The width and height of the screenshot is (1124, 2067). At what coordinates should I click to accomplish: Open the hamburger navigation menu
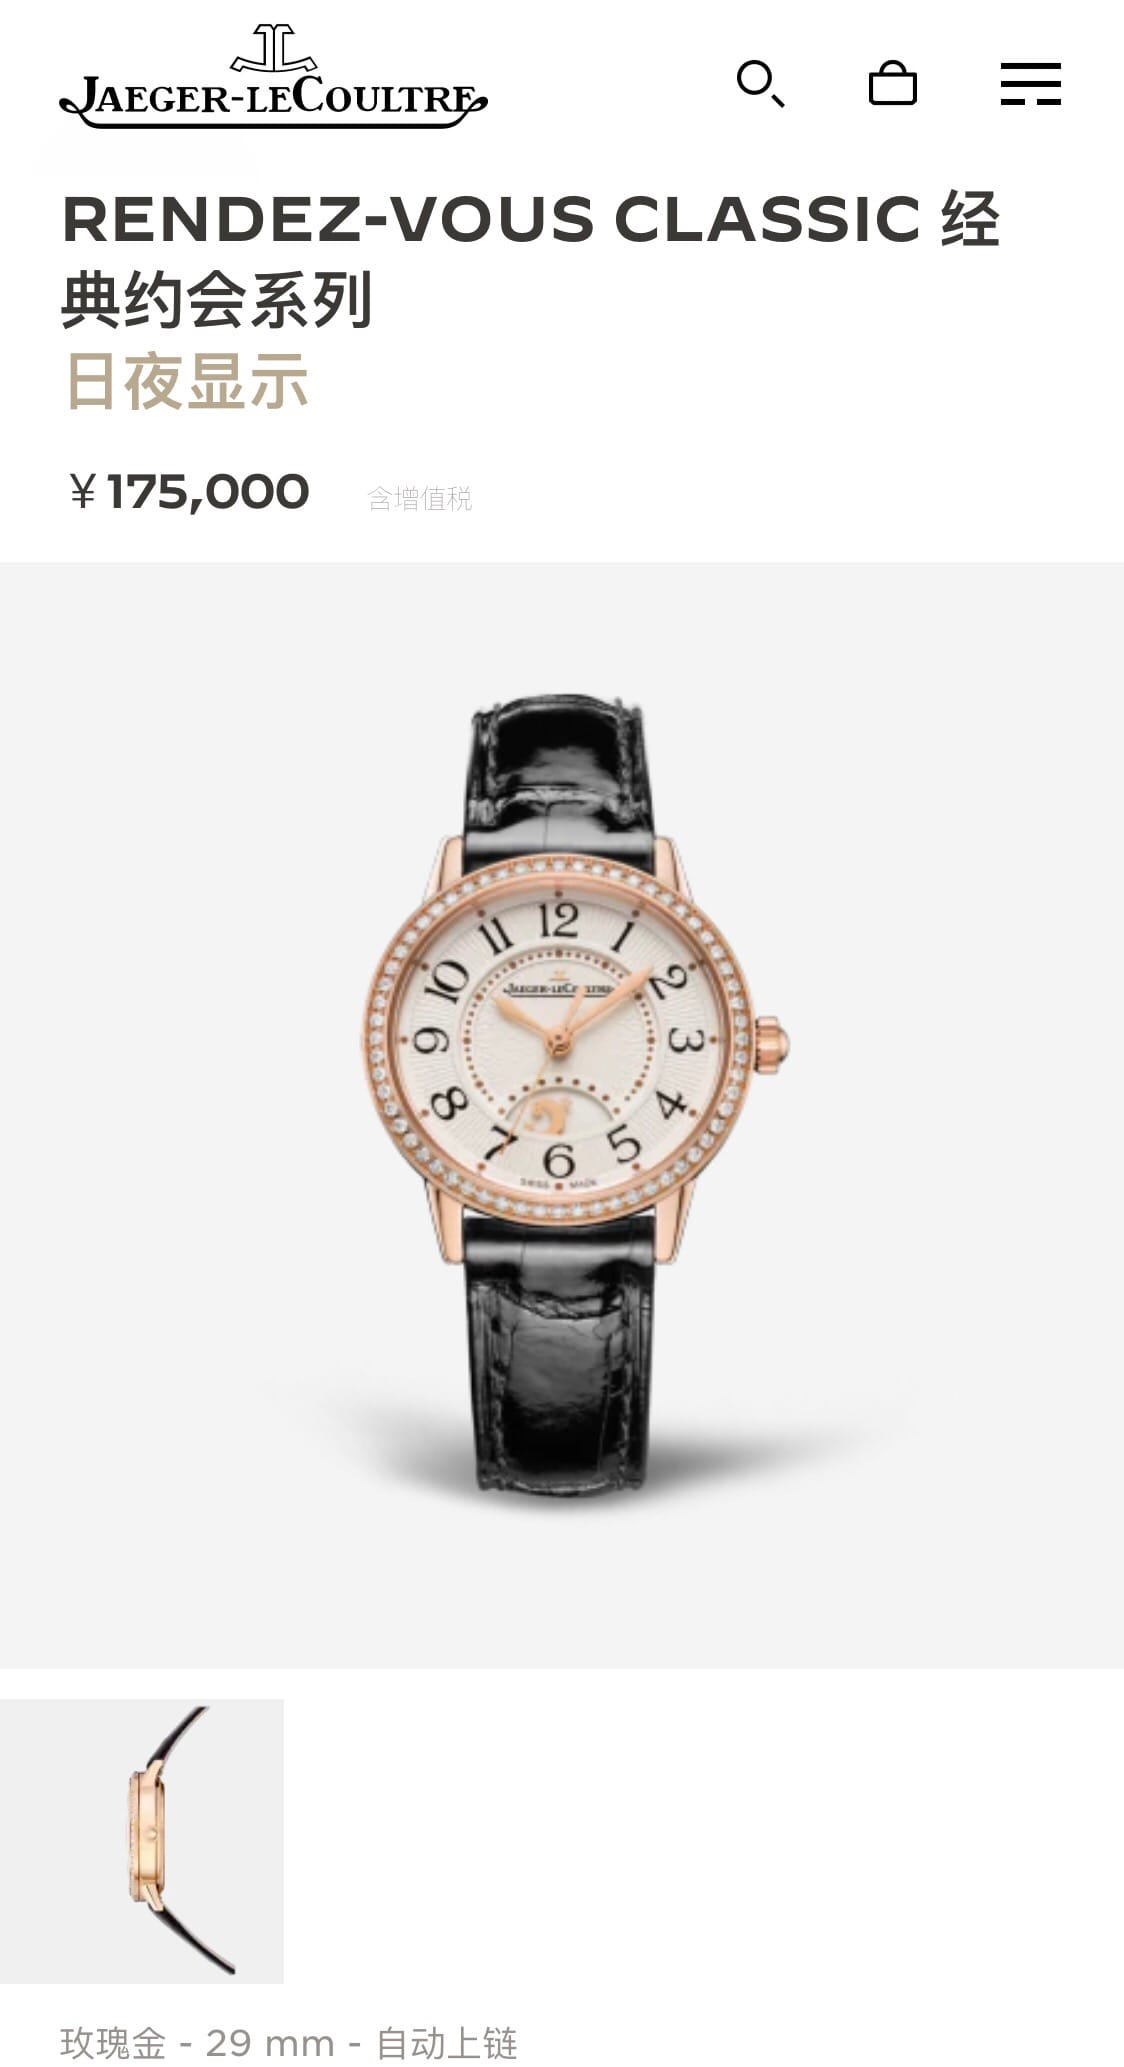[1031, 84]
